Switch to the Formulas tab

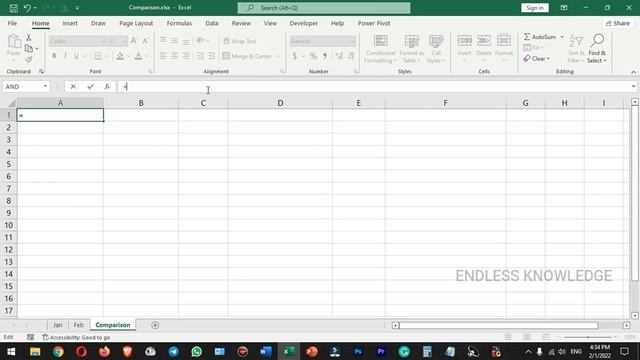tap(179, 23)
